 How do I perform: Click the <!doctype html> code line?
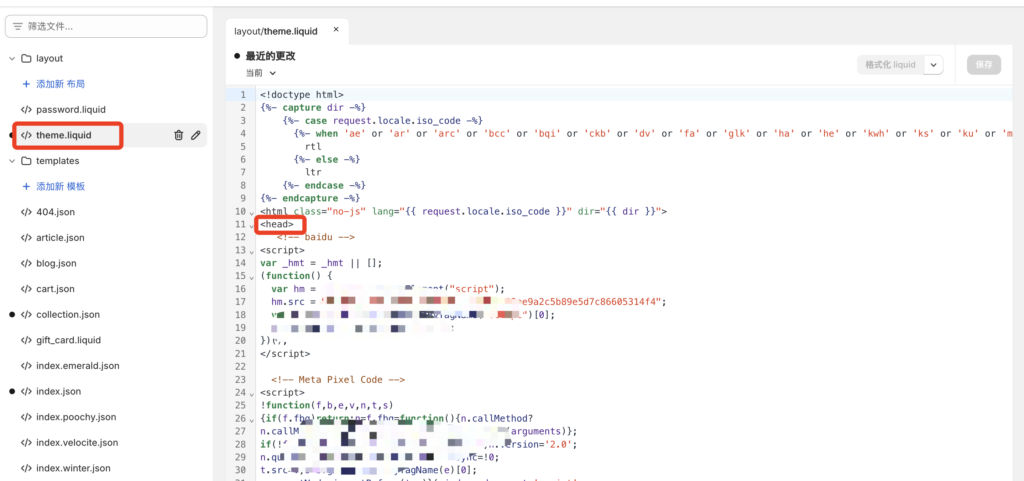301,95
